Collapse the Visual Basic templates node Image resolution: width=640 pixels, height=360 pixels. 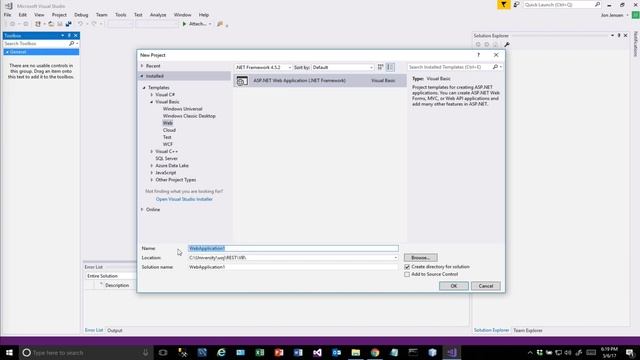tap(152, 102)
